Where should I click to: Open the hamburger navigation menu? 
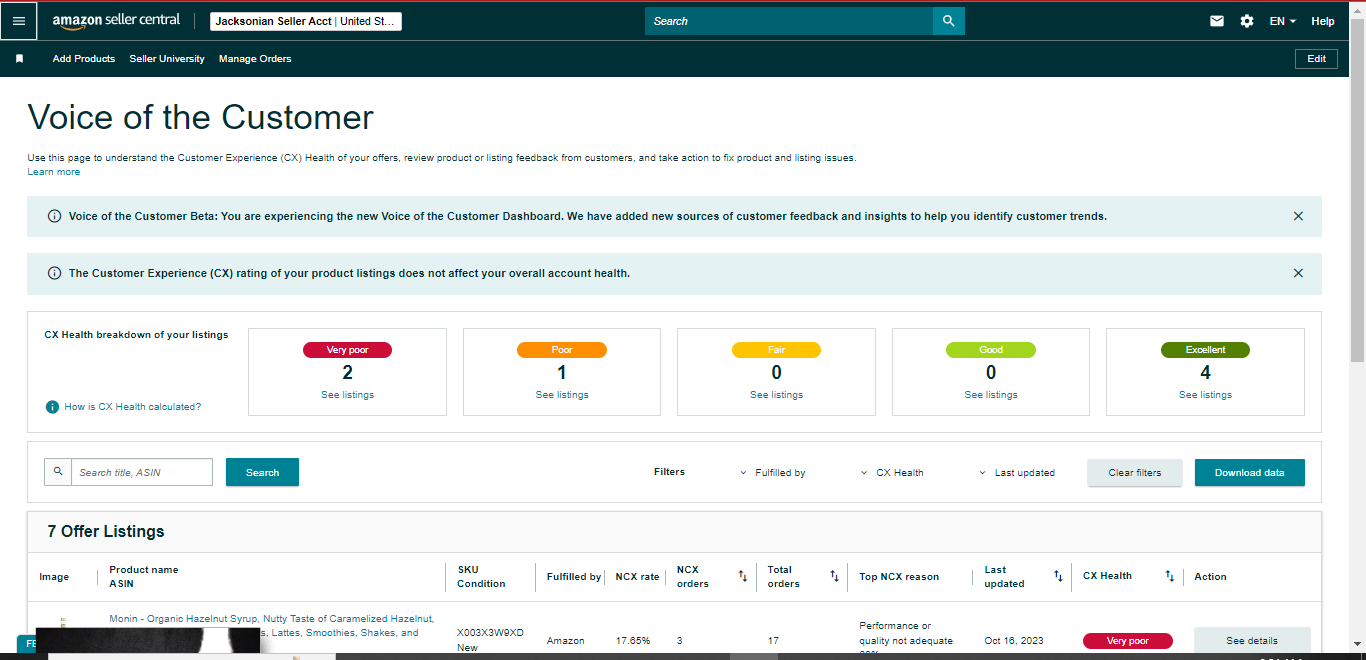19,21
